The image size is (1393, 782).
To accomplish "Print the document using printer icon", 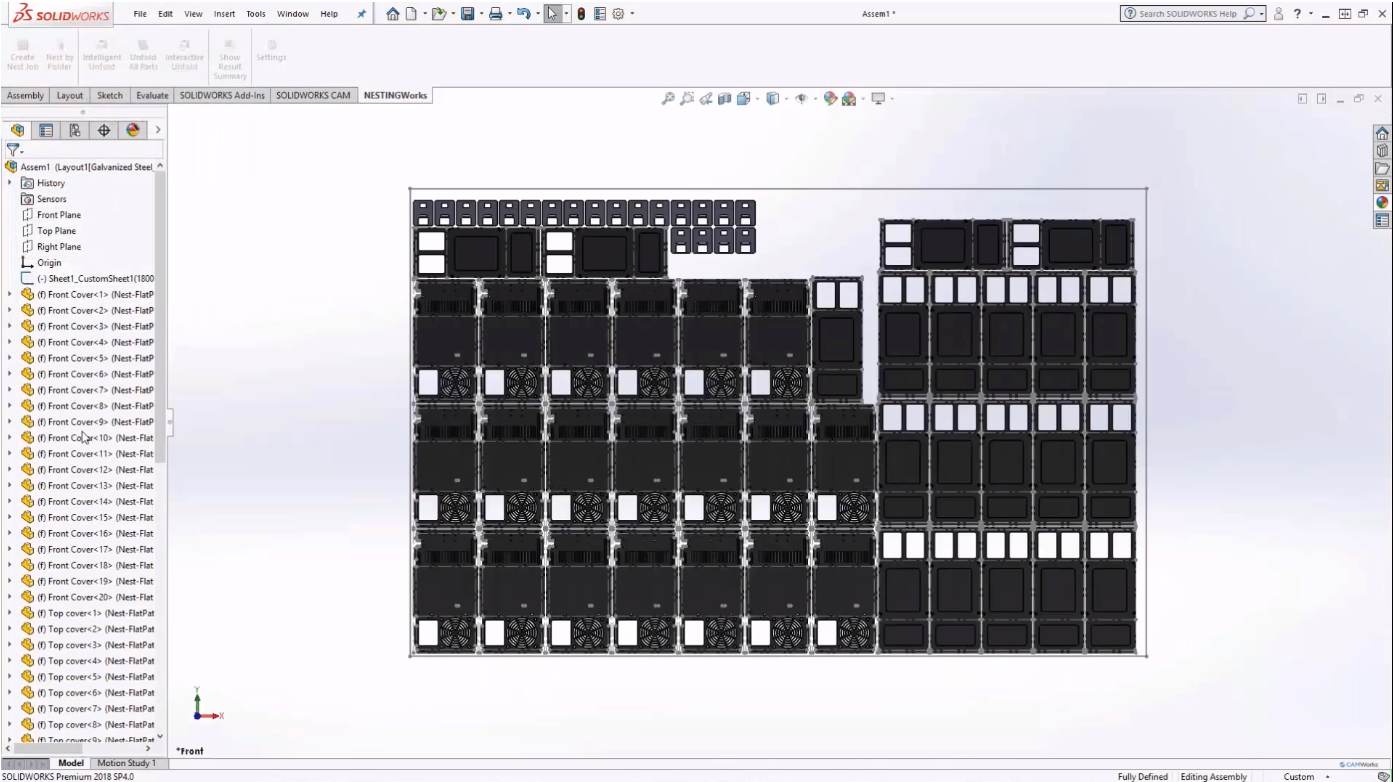I will tap(494, 14).
